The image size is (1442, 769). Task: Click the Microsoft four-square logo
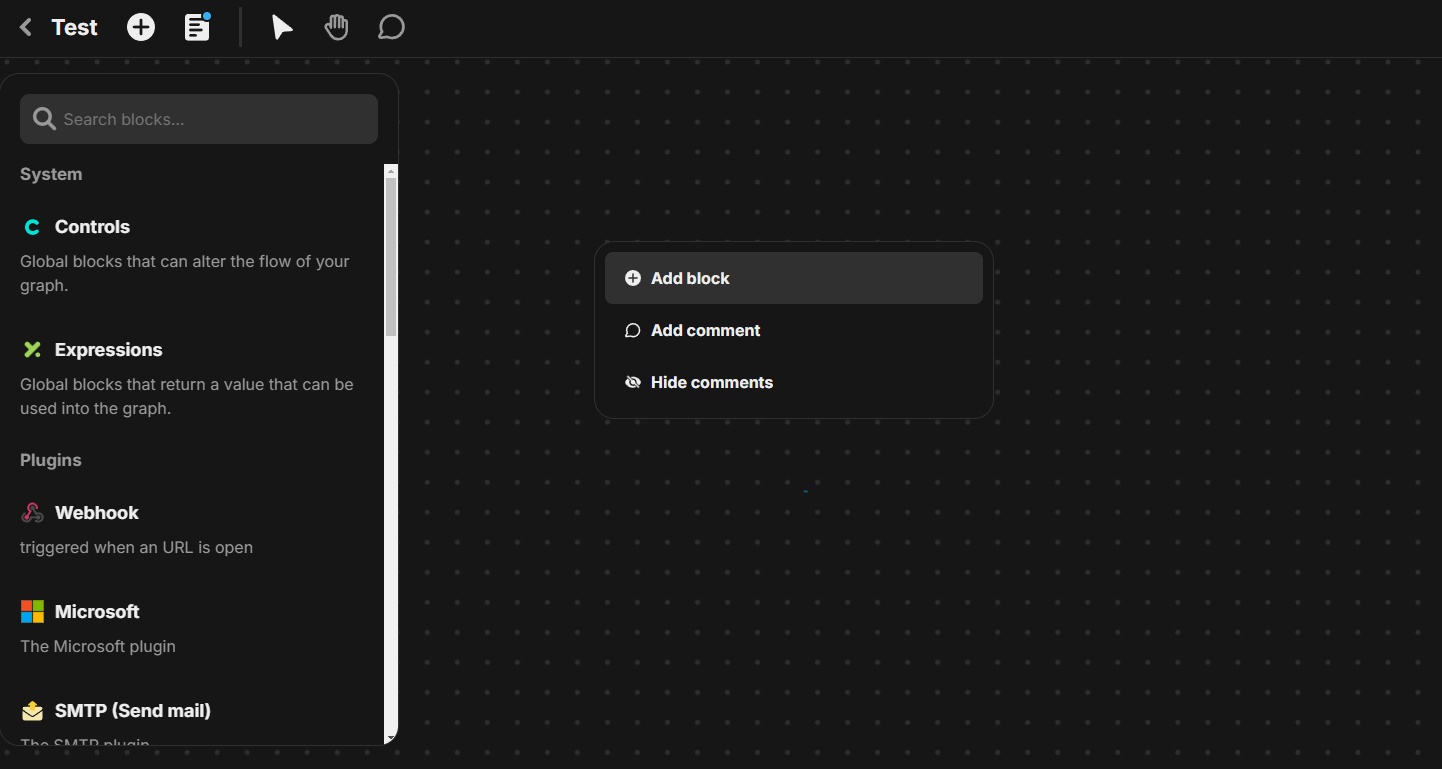[32, 612]
